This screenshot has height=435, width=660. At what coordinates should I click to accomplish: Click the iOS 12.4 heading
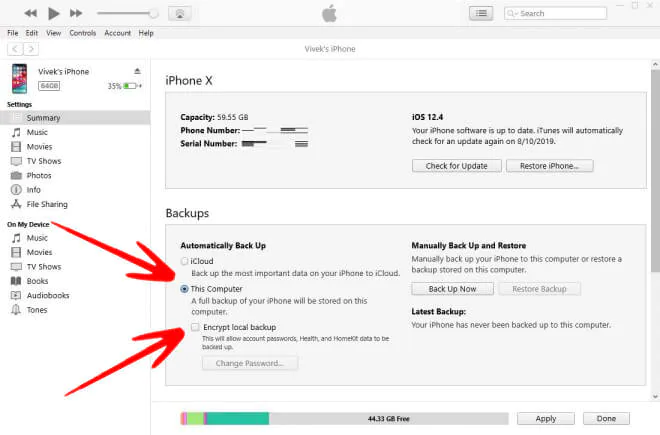coord(427,117)
